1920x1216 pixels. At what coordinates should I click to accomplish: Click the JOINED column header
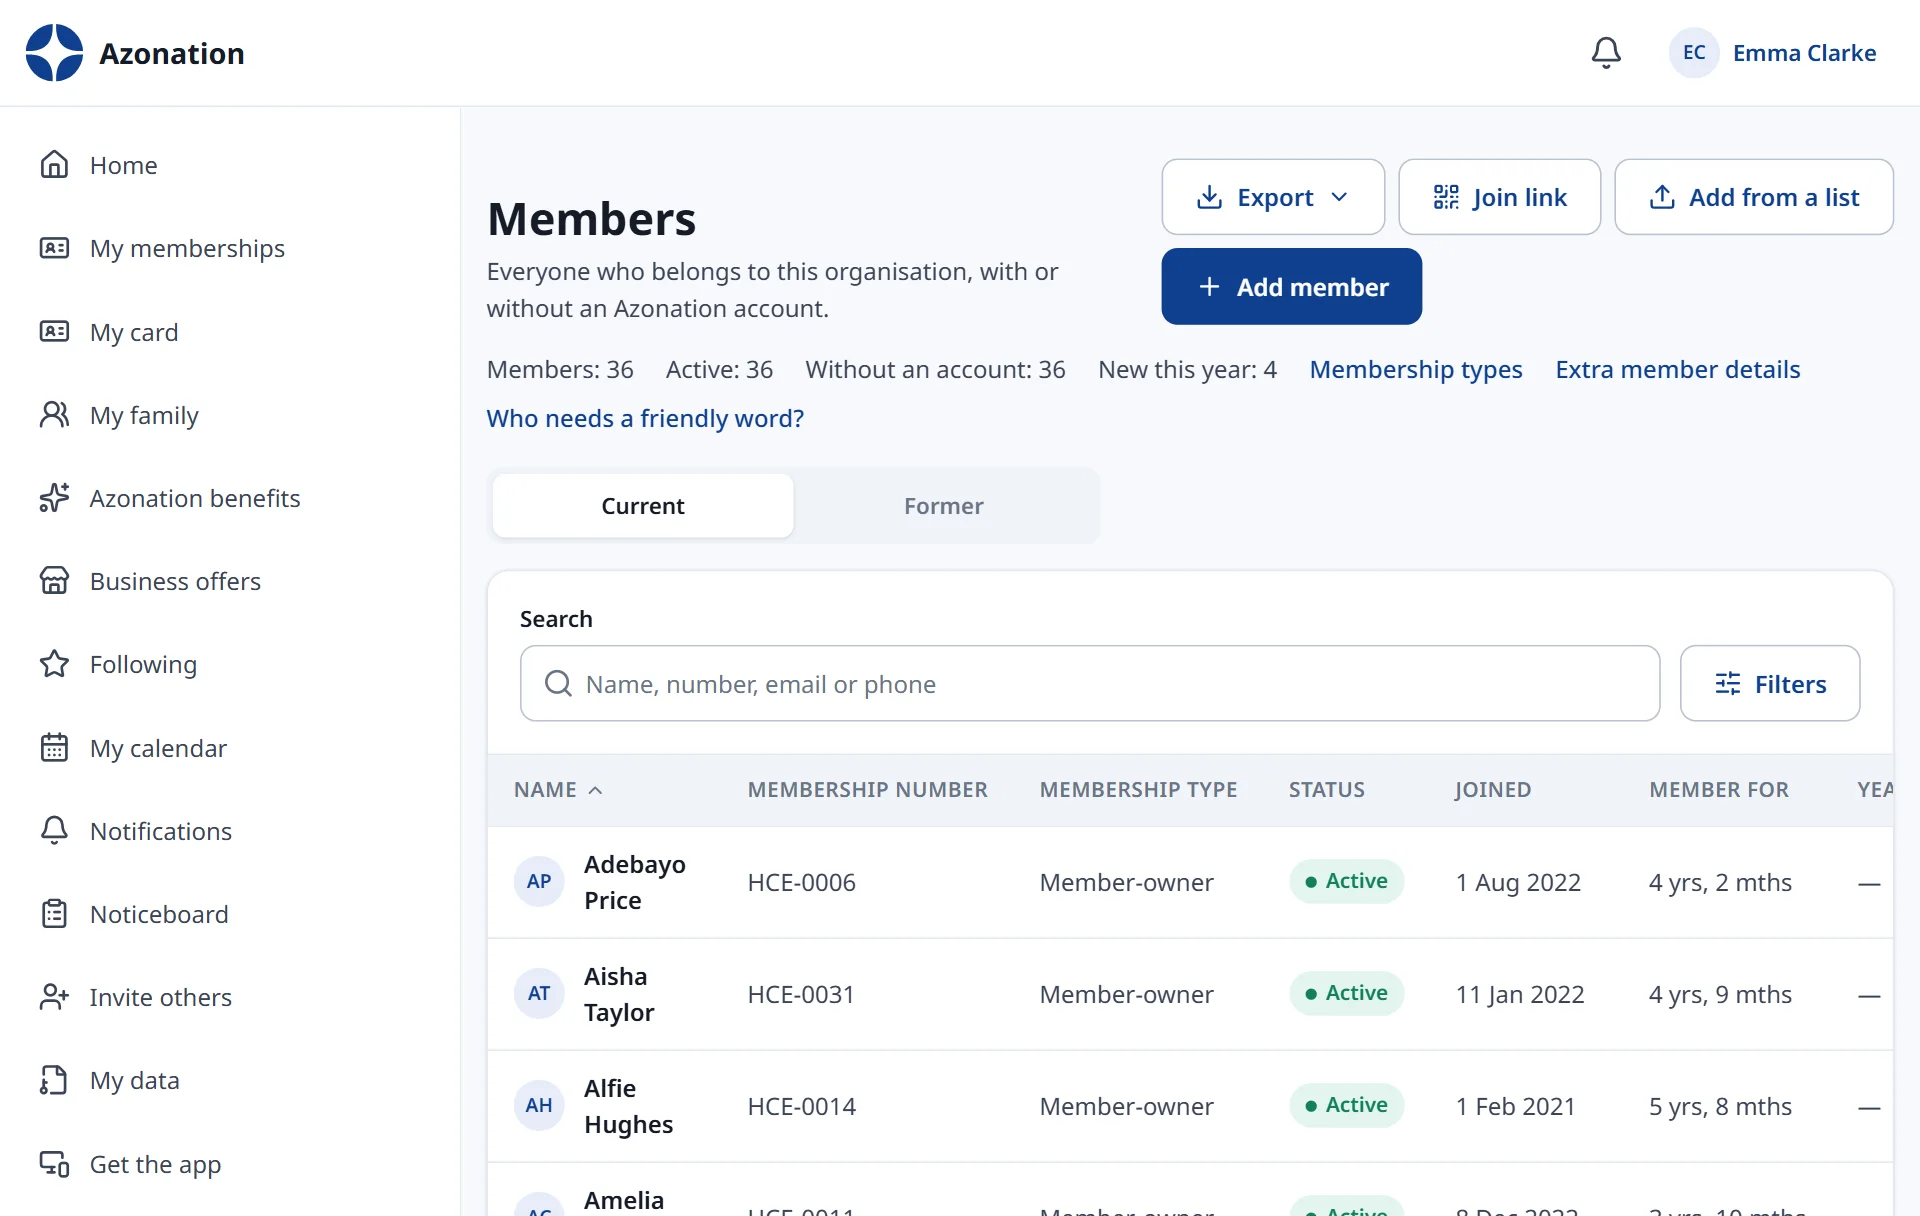[1493, 790]
